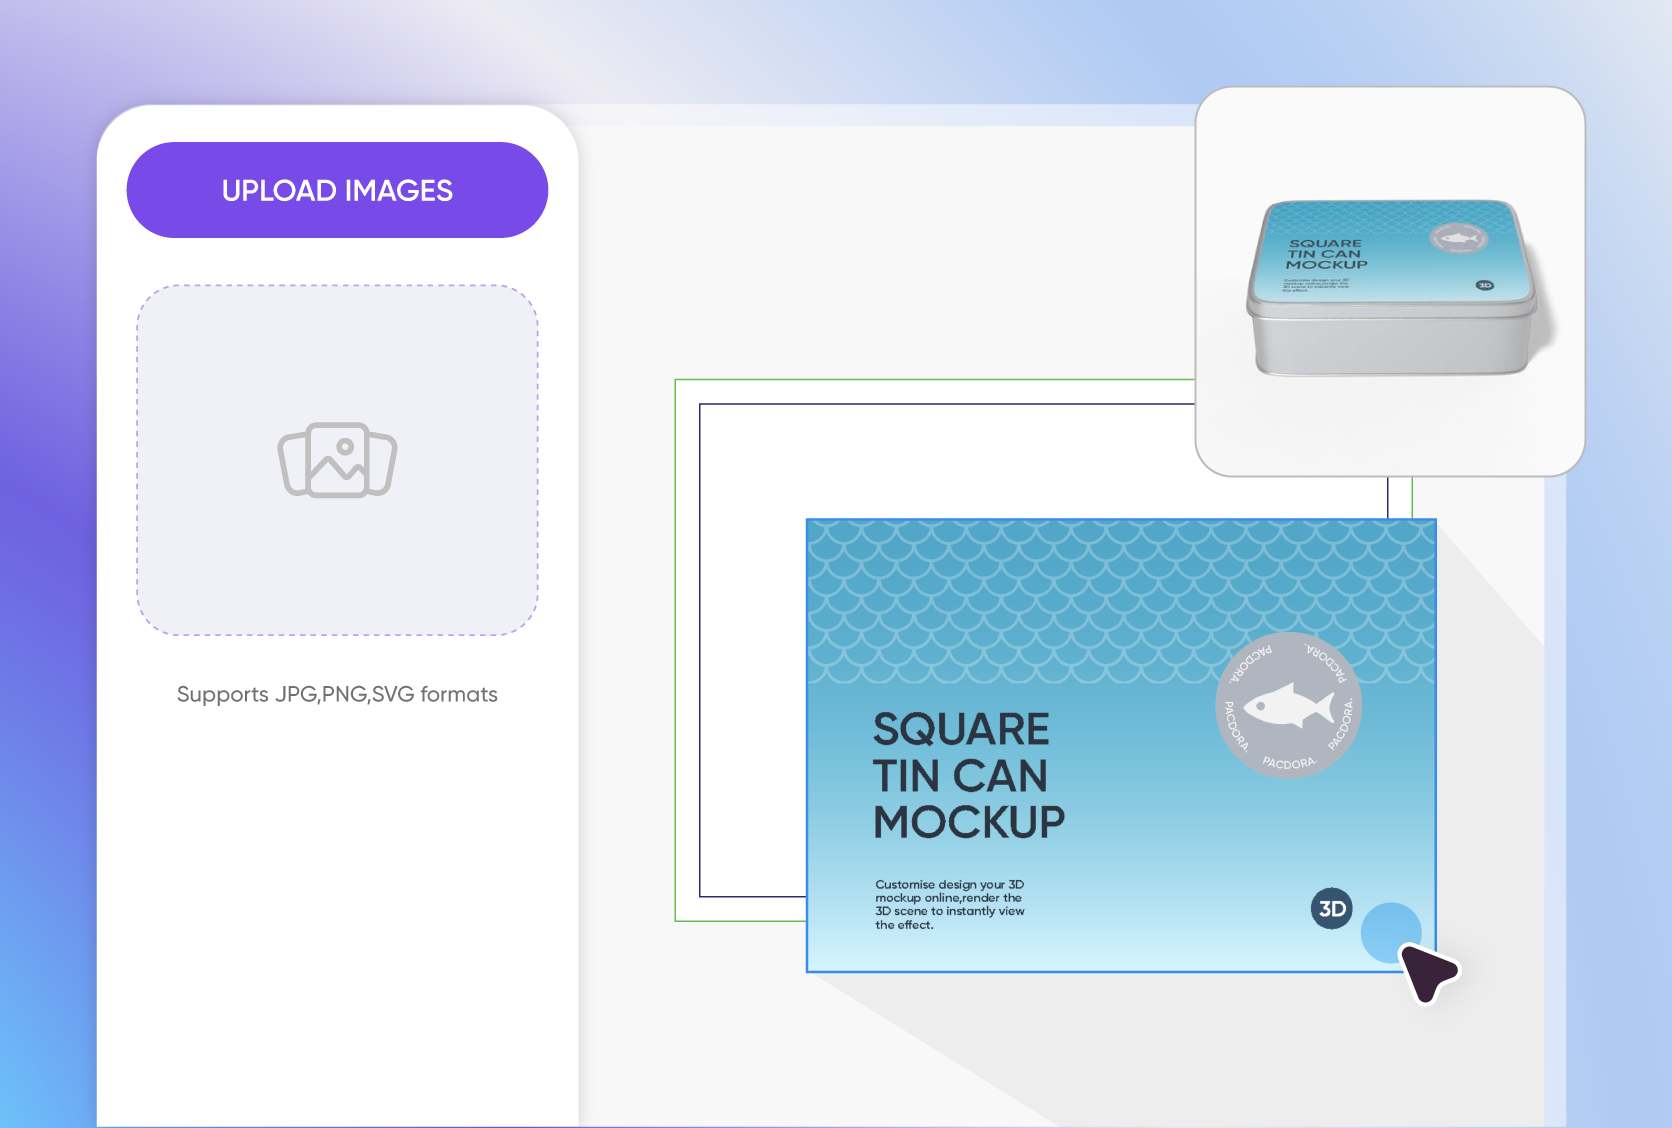Image resolution: width=1672 pixels, height=1128 pixels.
Task: Click the fish logo on the tin lid preview
Action: [x=1458, y=239]
